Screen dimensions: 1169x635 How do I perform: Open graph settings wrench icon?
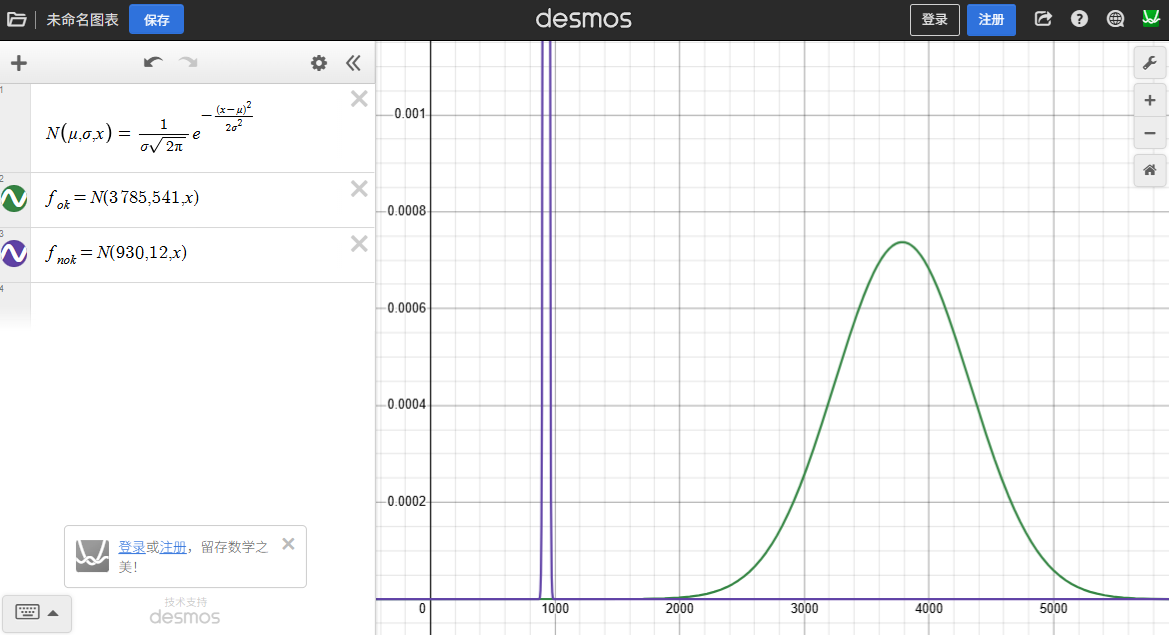(x=1150, y=63)
